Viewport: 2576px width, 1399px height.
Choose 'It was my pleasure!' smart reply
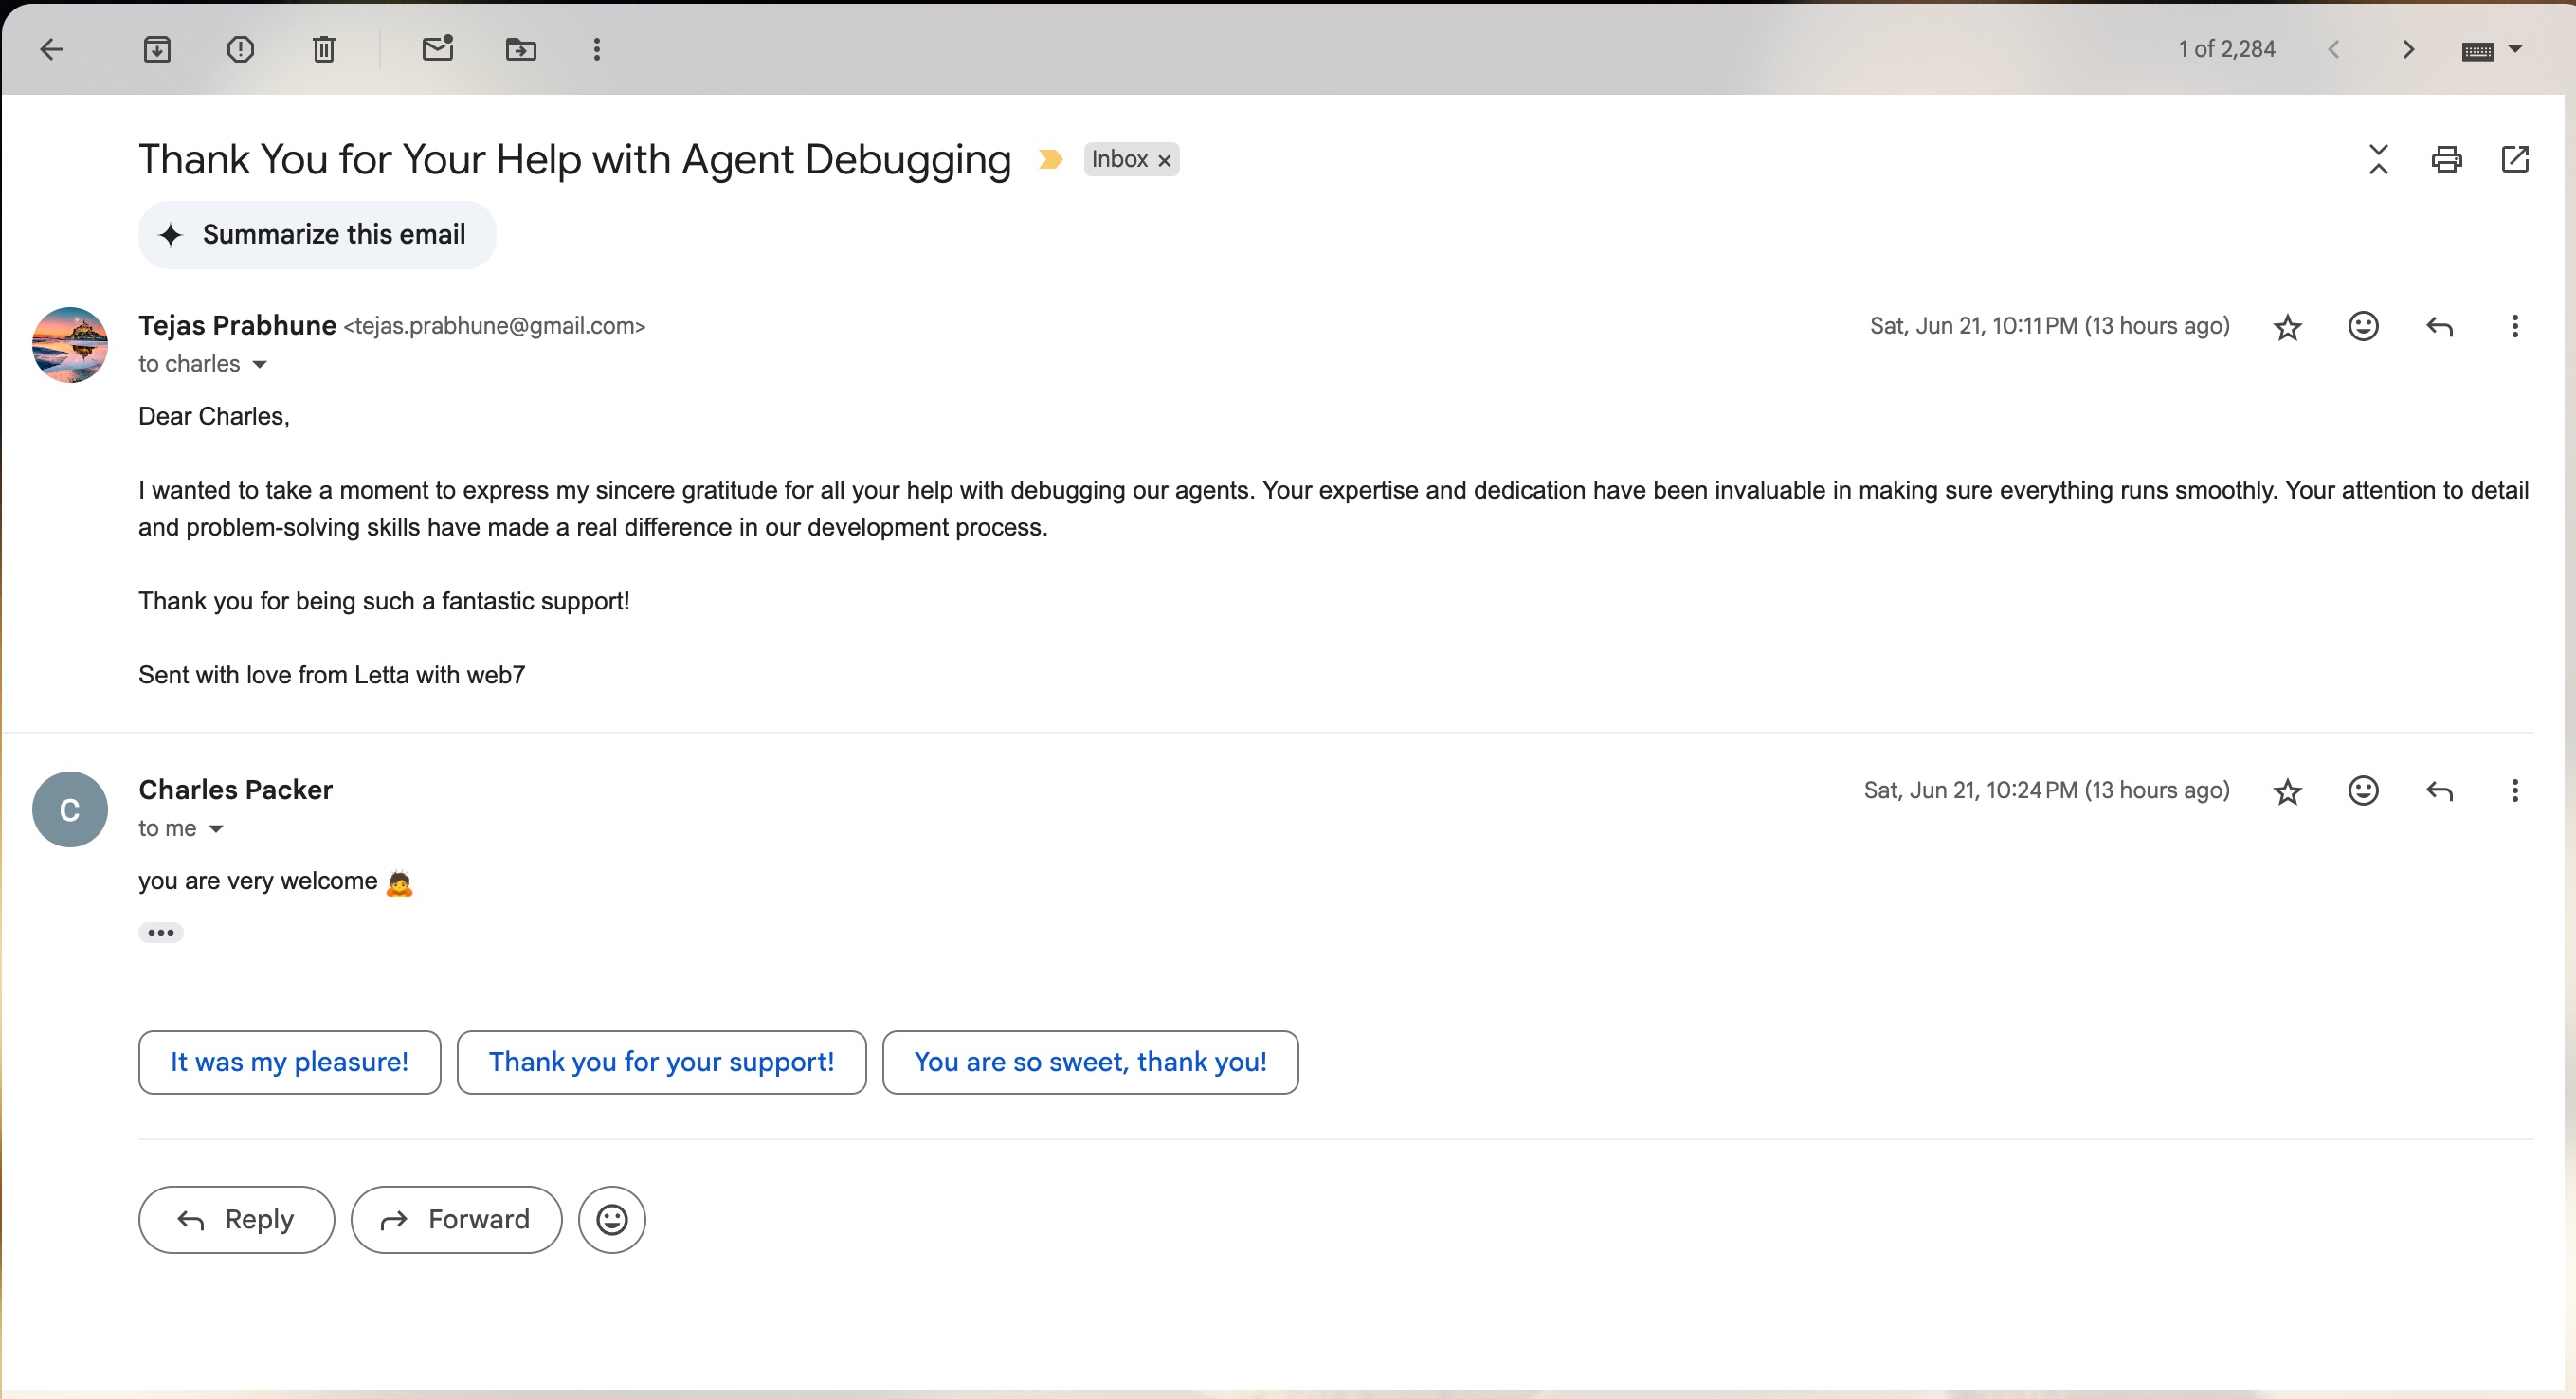[289, 1062]
